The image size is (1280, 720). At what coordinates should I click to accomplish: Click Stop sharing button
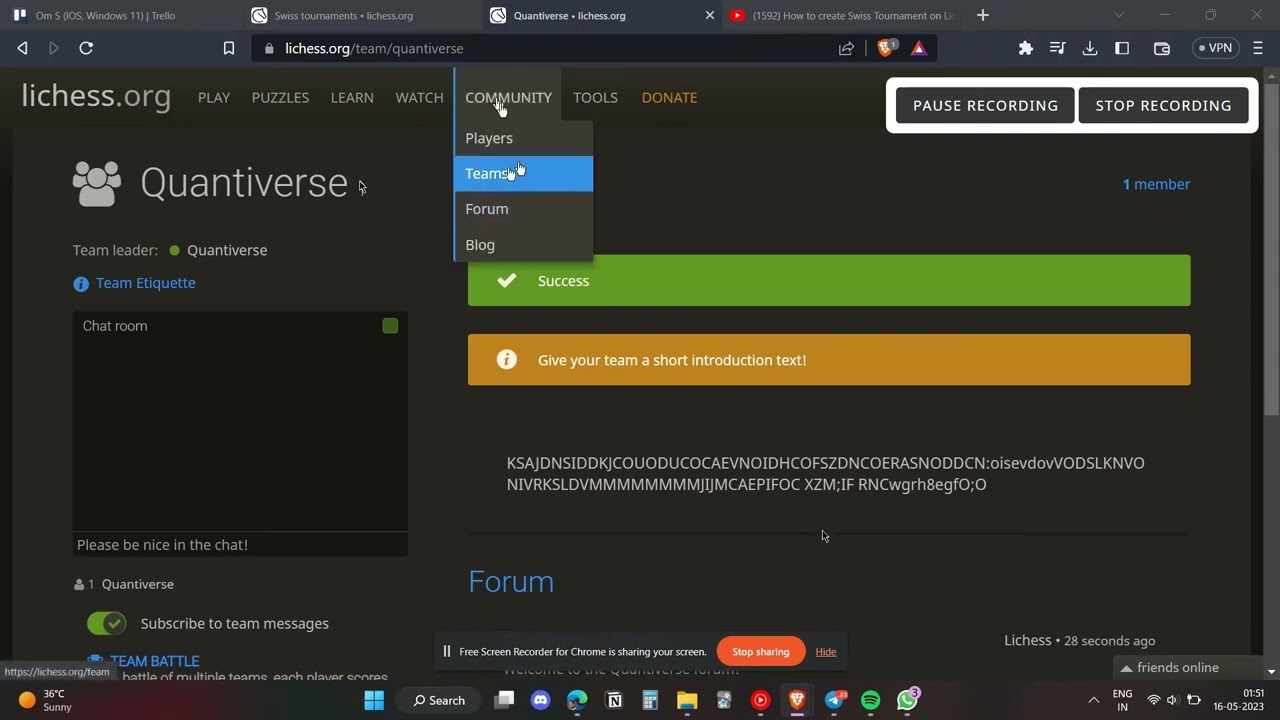coord(760,652)
